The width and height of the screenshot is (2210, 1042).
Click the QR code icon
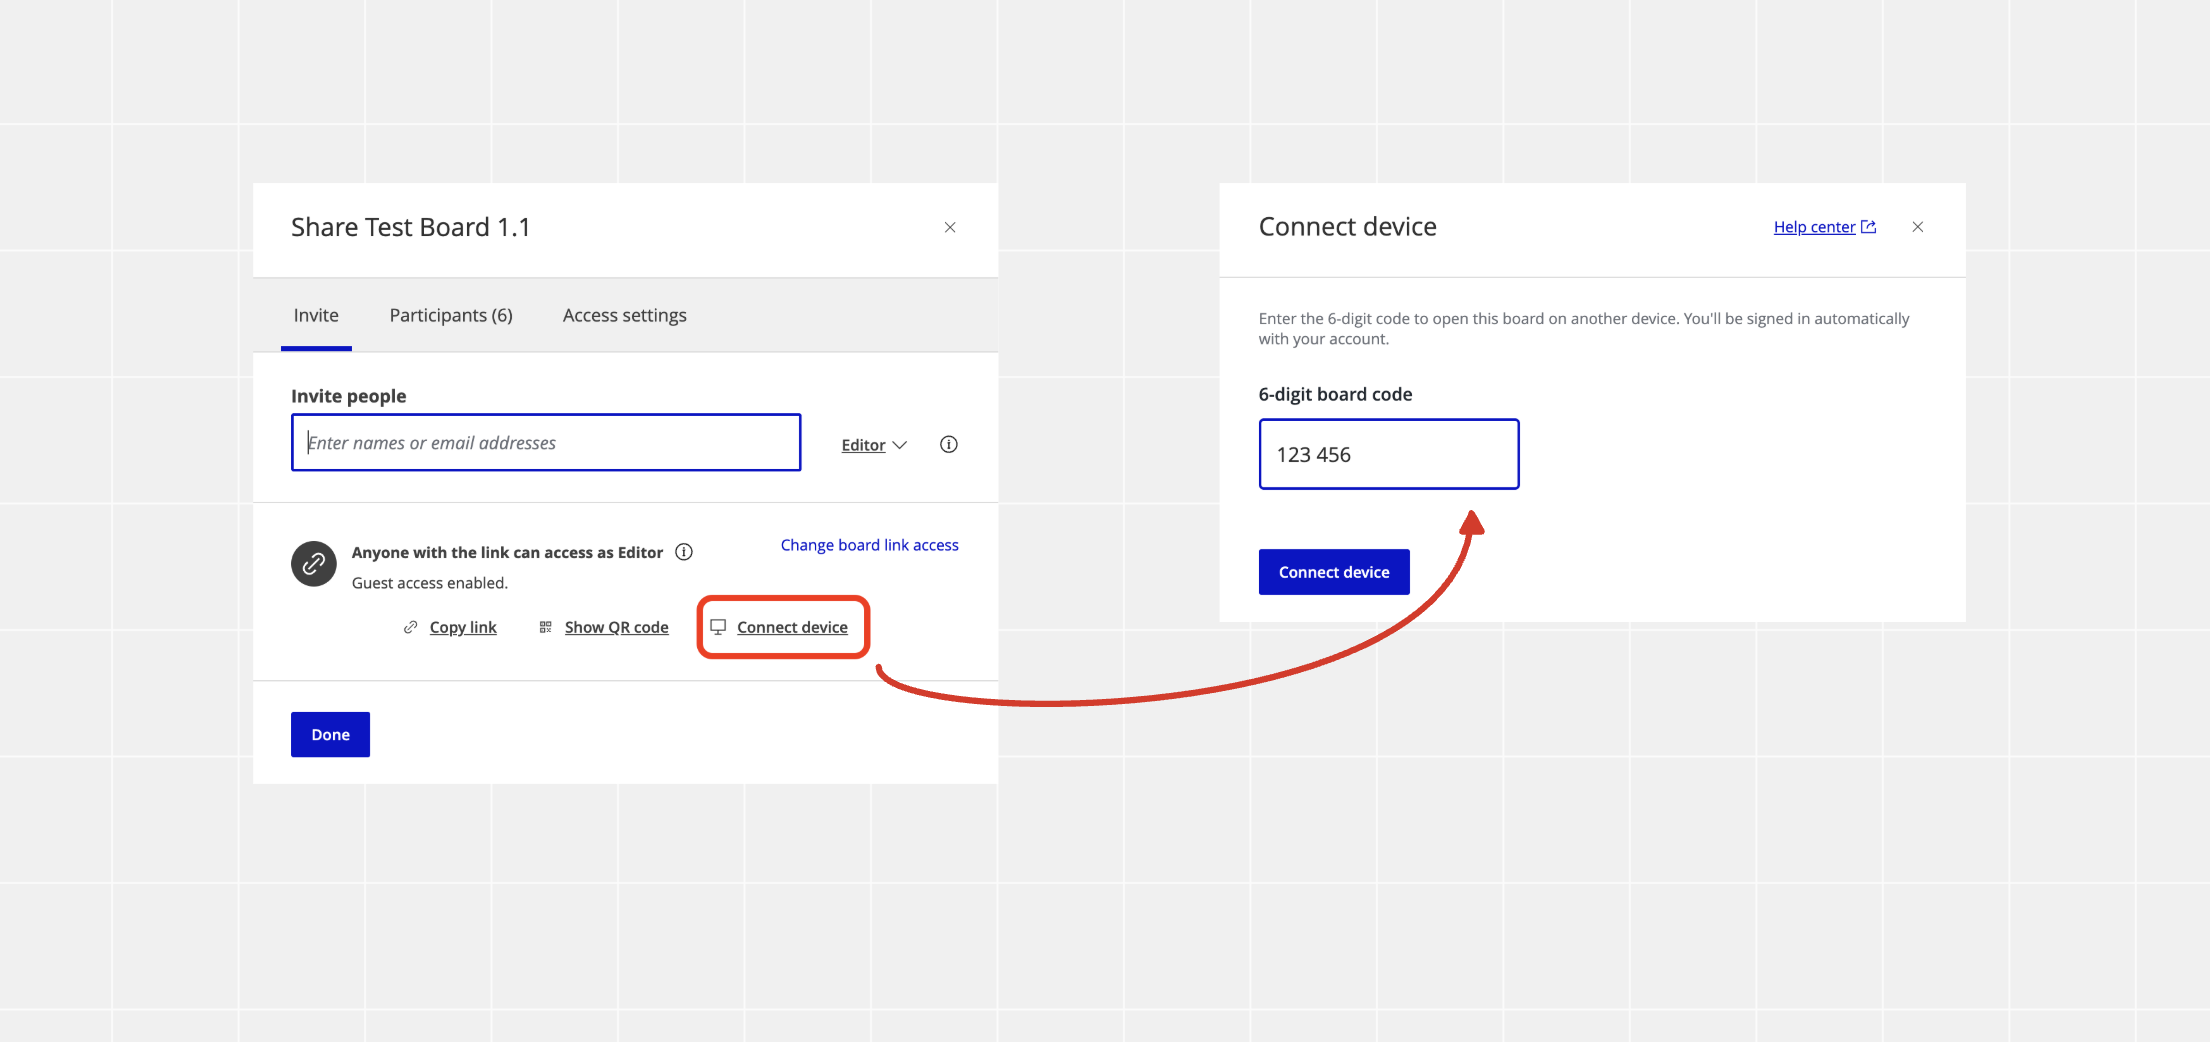[545, 627]
